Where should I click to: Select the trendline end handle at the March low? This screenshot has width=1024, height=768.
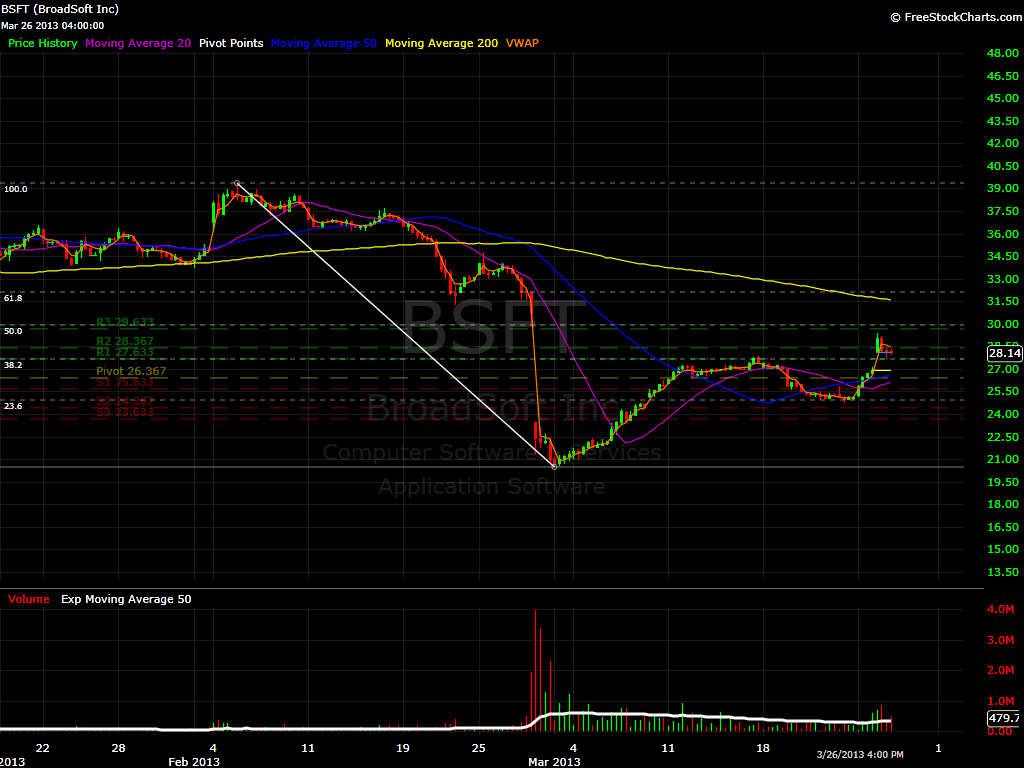554,466
